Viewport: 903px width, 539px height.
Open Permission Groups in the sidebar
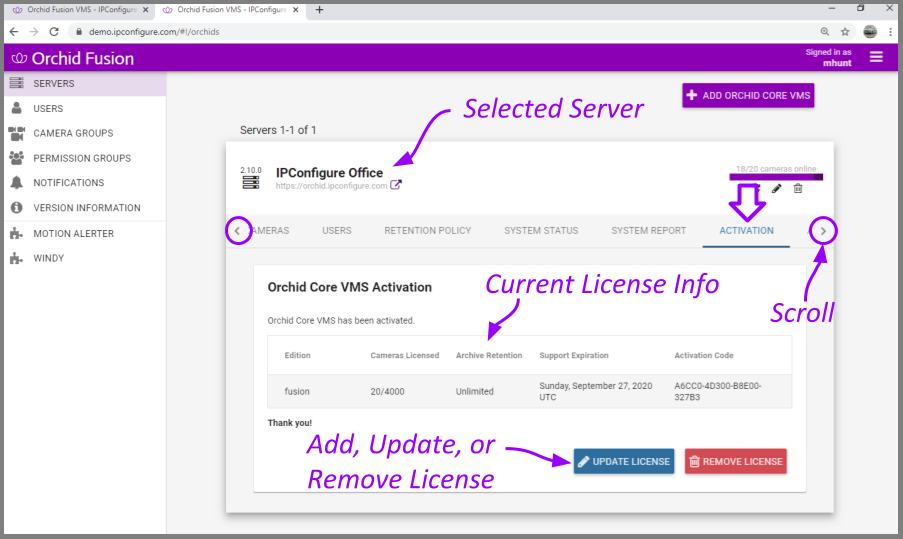pyautogui.click(x=85, y=158)
